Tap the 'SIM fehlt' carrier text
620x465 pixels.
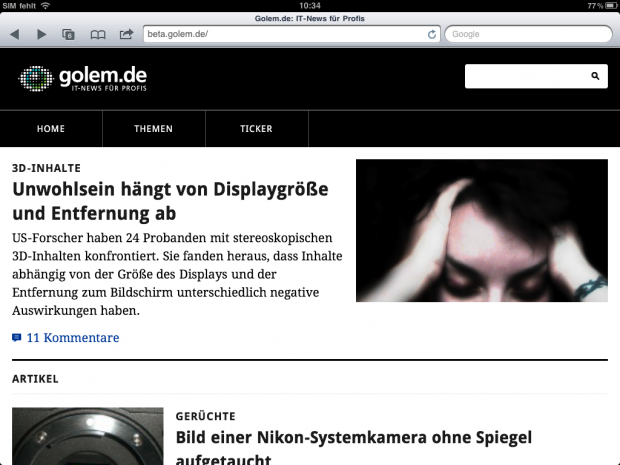pos(19,6)
